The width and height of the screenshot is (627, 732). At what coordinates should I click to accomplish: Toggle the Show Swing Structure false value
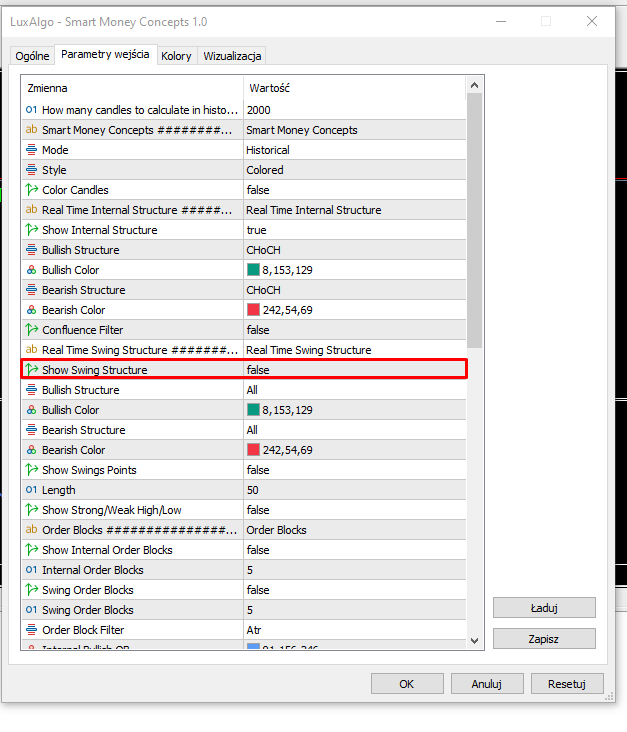point(355,370)
